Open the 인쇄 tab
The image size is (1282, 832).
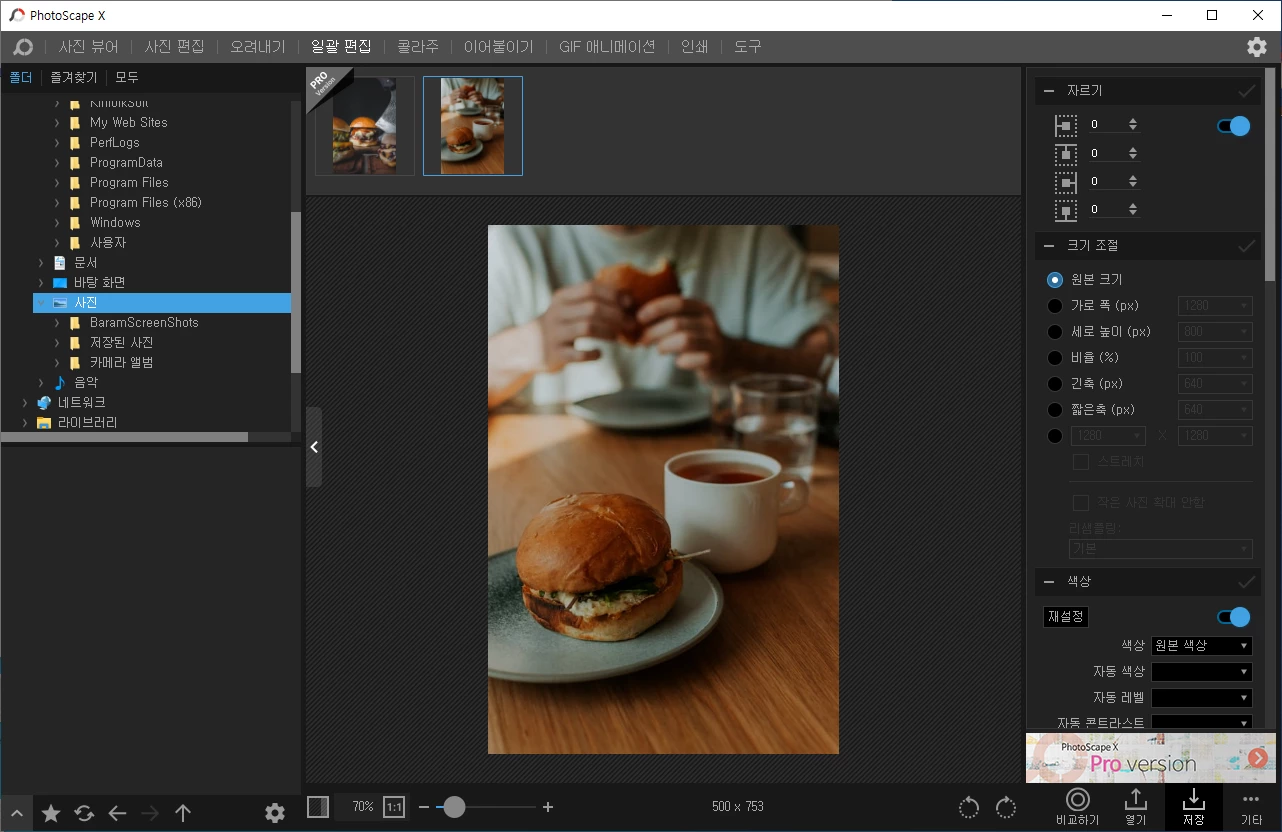point(694,47)
